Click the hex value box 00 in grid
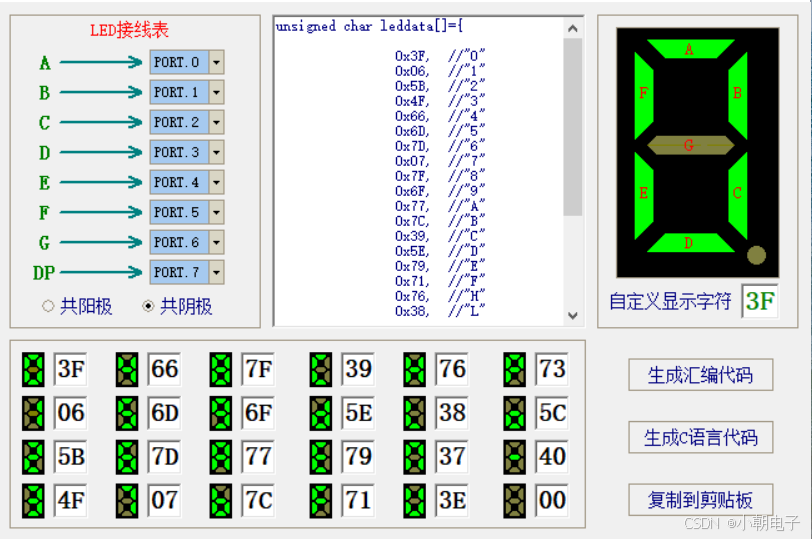Screen dimensions: 812x539 pos(552,501)
